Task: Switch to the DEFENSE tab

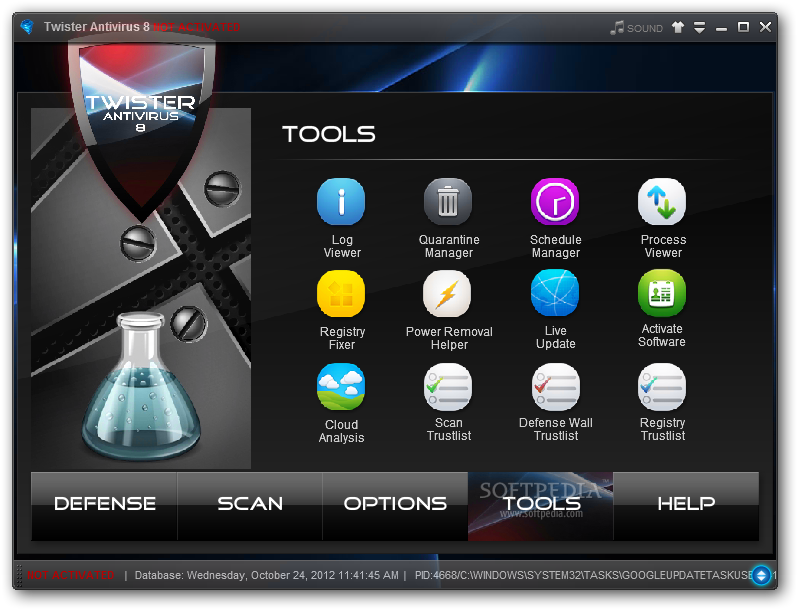Action: pos(104,506)
